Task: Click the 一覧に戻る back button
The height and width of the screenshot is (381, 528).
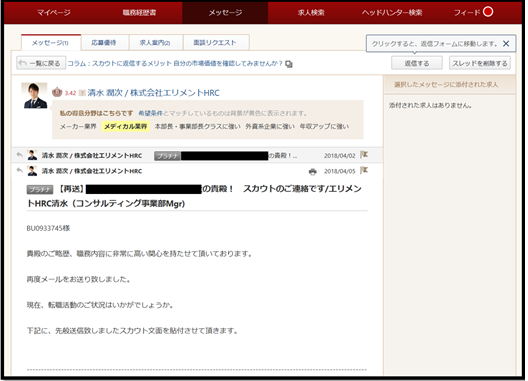Action: click(41, 63)
